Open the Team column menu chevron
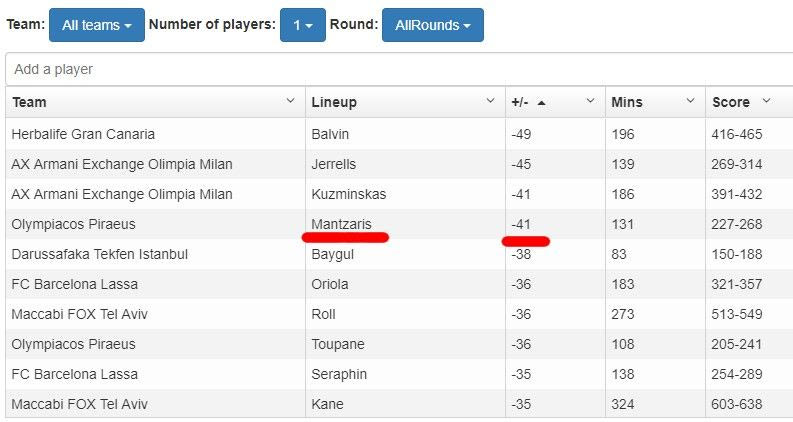The width and height of the screenshot is (793, 422). (x=290, y=101)
